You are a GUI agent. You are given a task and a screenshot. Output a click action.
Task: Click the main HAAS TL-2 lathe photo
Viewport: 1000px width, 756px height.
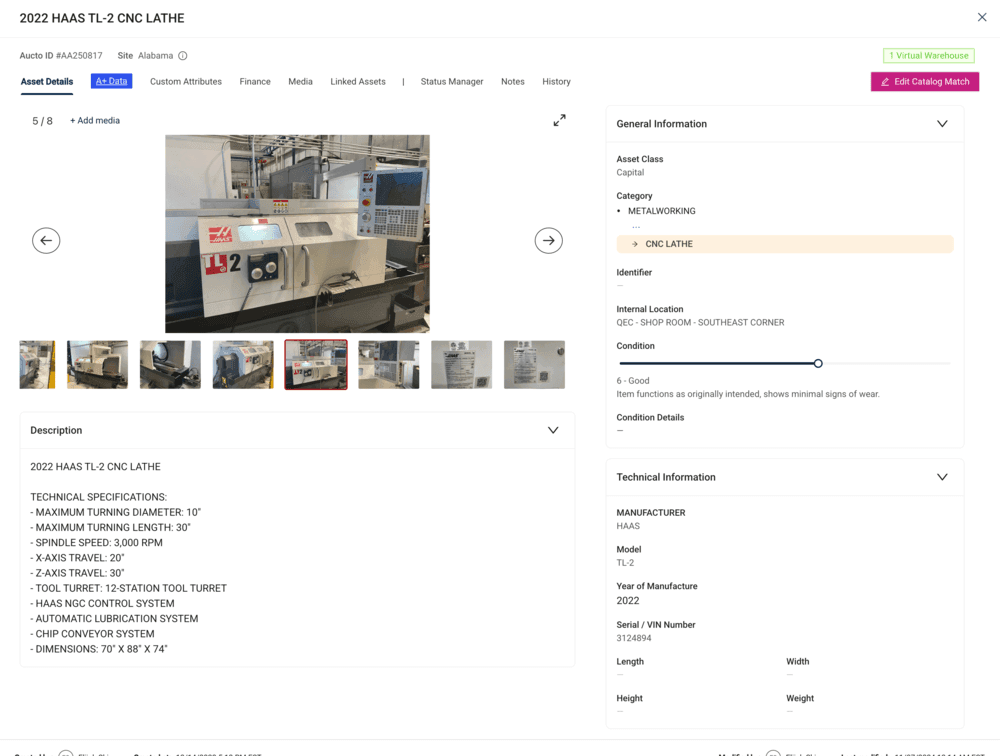click(297, 233)
